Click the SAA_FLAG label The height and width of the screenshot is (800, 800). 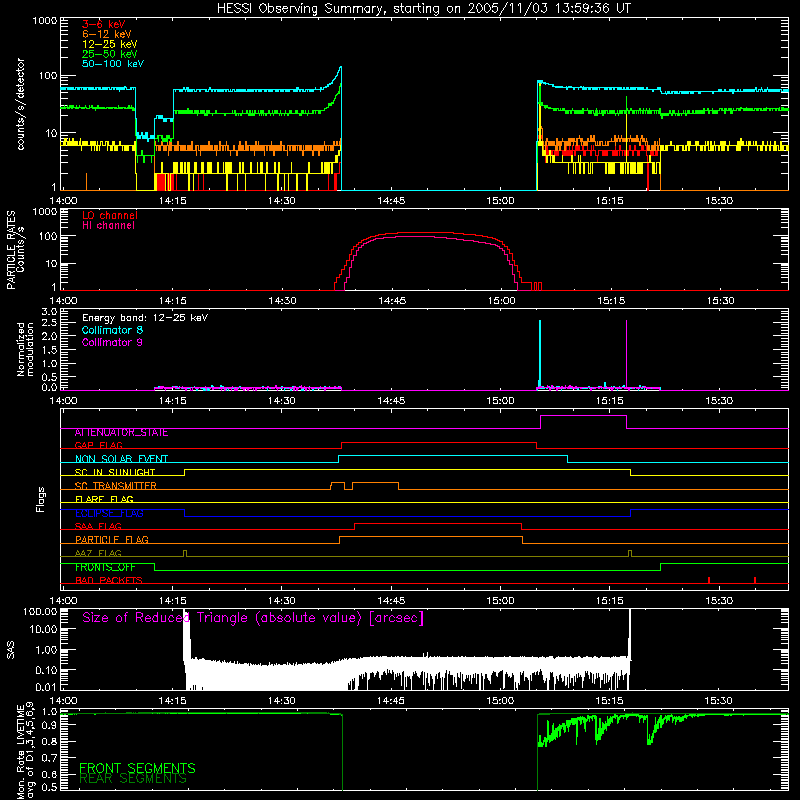pos(98,526)
